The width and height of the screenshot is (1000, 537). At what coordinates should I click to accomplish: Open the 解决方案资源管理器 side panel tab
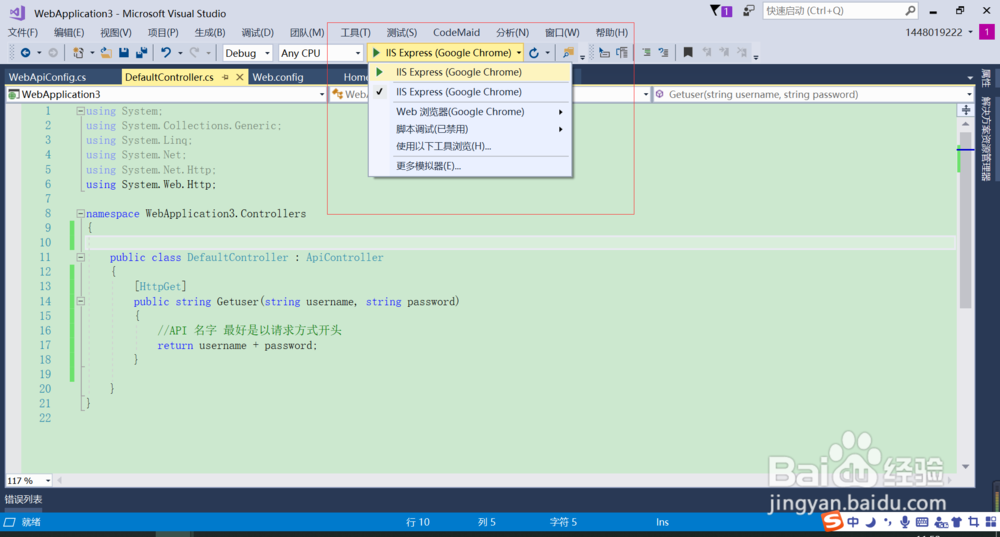coord(987,139)
